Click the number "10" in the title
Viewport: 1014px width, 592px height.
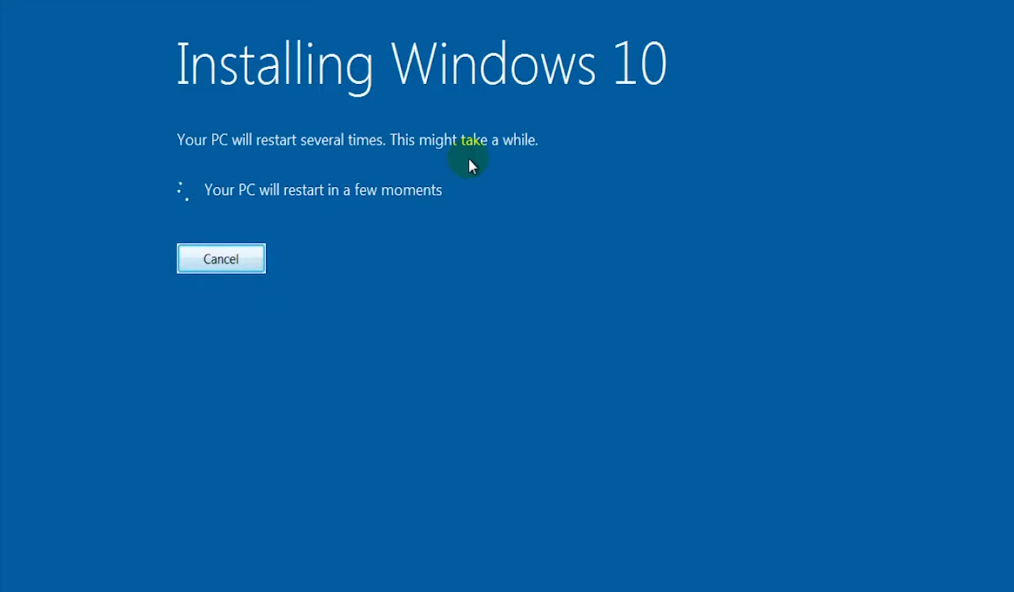[x=636, y=66]
